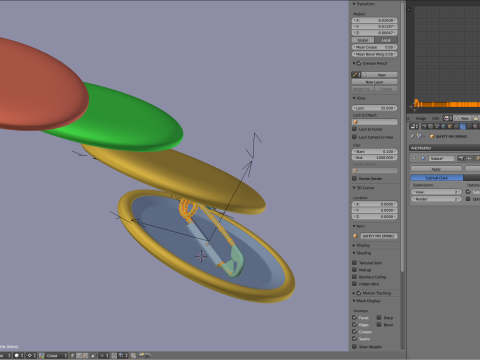480x360 pixels.
Task: Click the properties sidebar vertical scrollbar
Action: click(x=403, y=137)
